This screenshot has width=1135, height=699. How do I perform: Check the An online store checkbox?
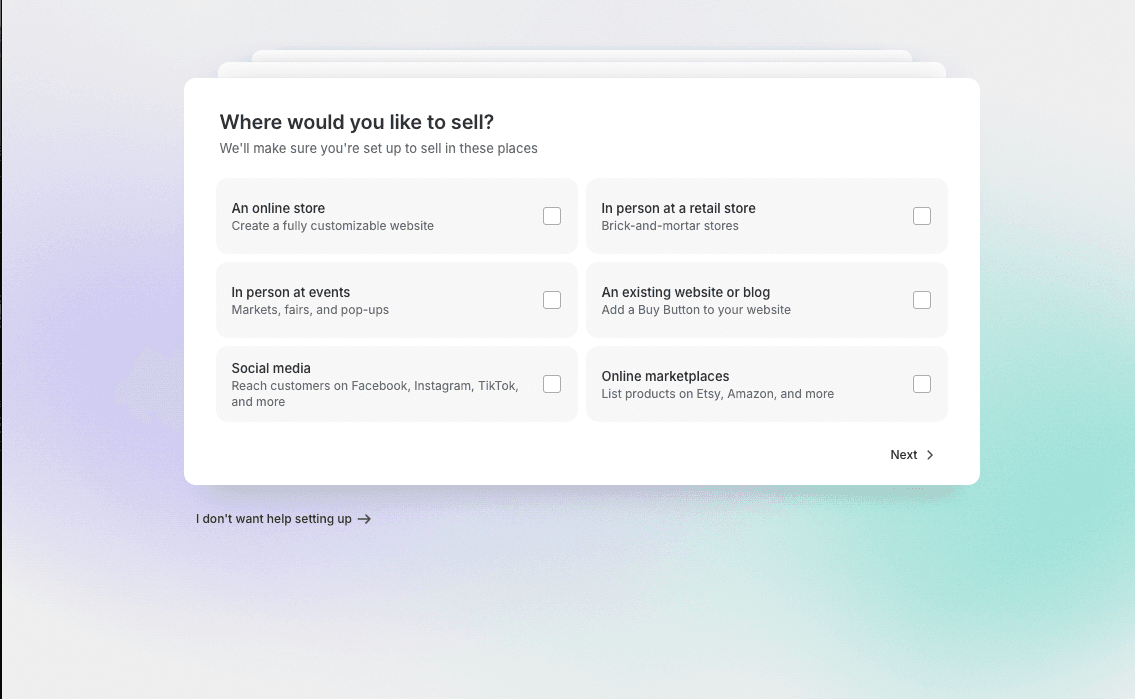pyautogui.click(x=552, y=216)
